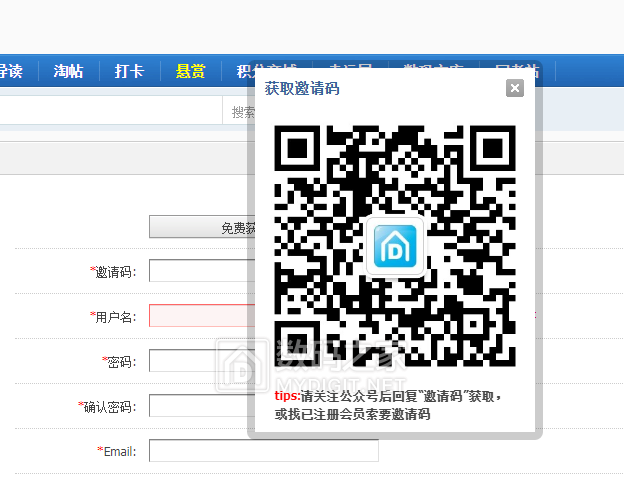This screenshot has width=624, height=487.
Task: Open the 导读 navigation tab
Action: (x=10, y=71)
